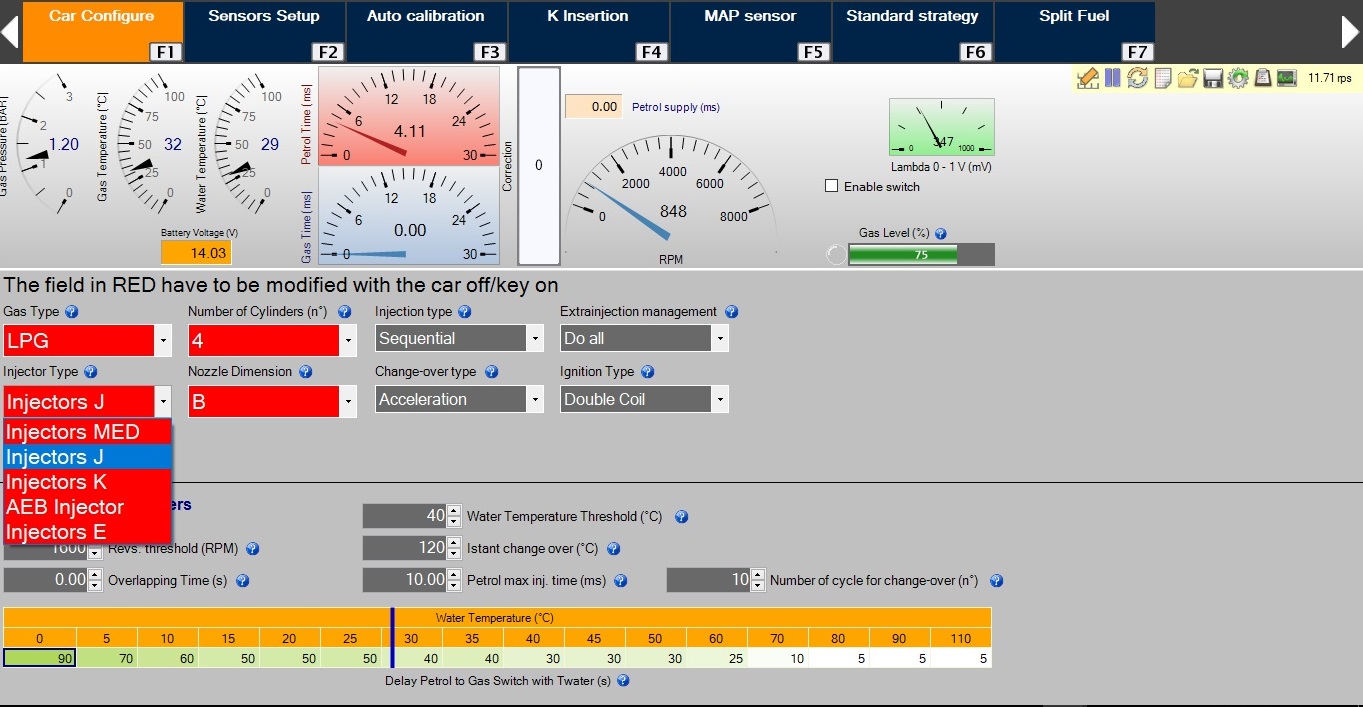
Task: Click the floppy disk save icon
Action: 1212,78
